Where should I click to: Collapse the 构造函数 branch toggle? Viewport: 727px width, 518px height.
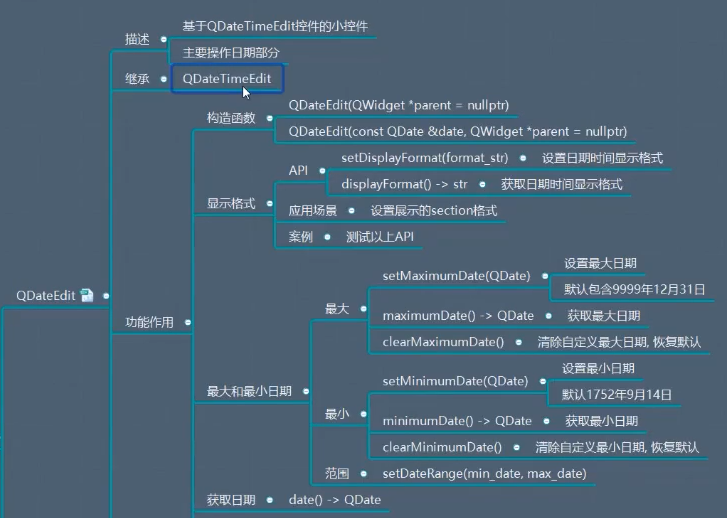coord(270,118)
